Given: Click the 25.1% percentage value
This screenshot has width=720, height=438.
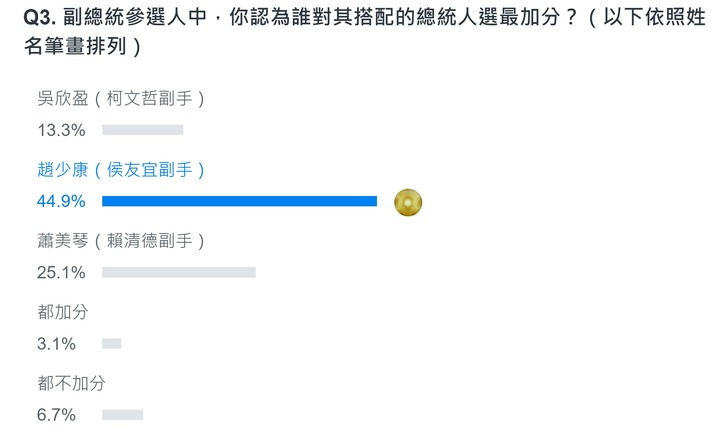Looking at the screenshot, I should click(61, 272).
